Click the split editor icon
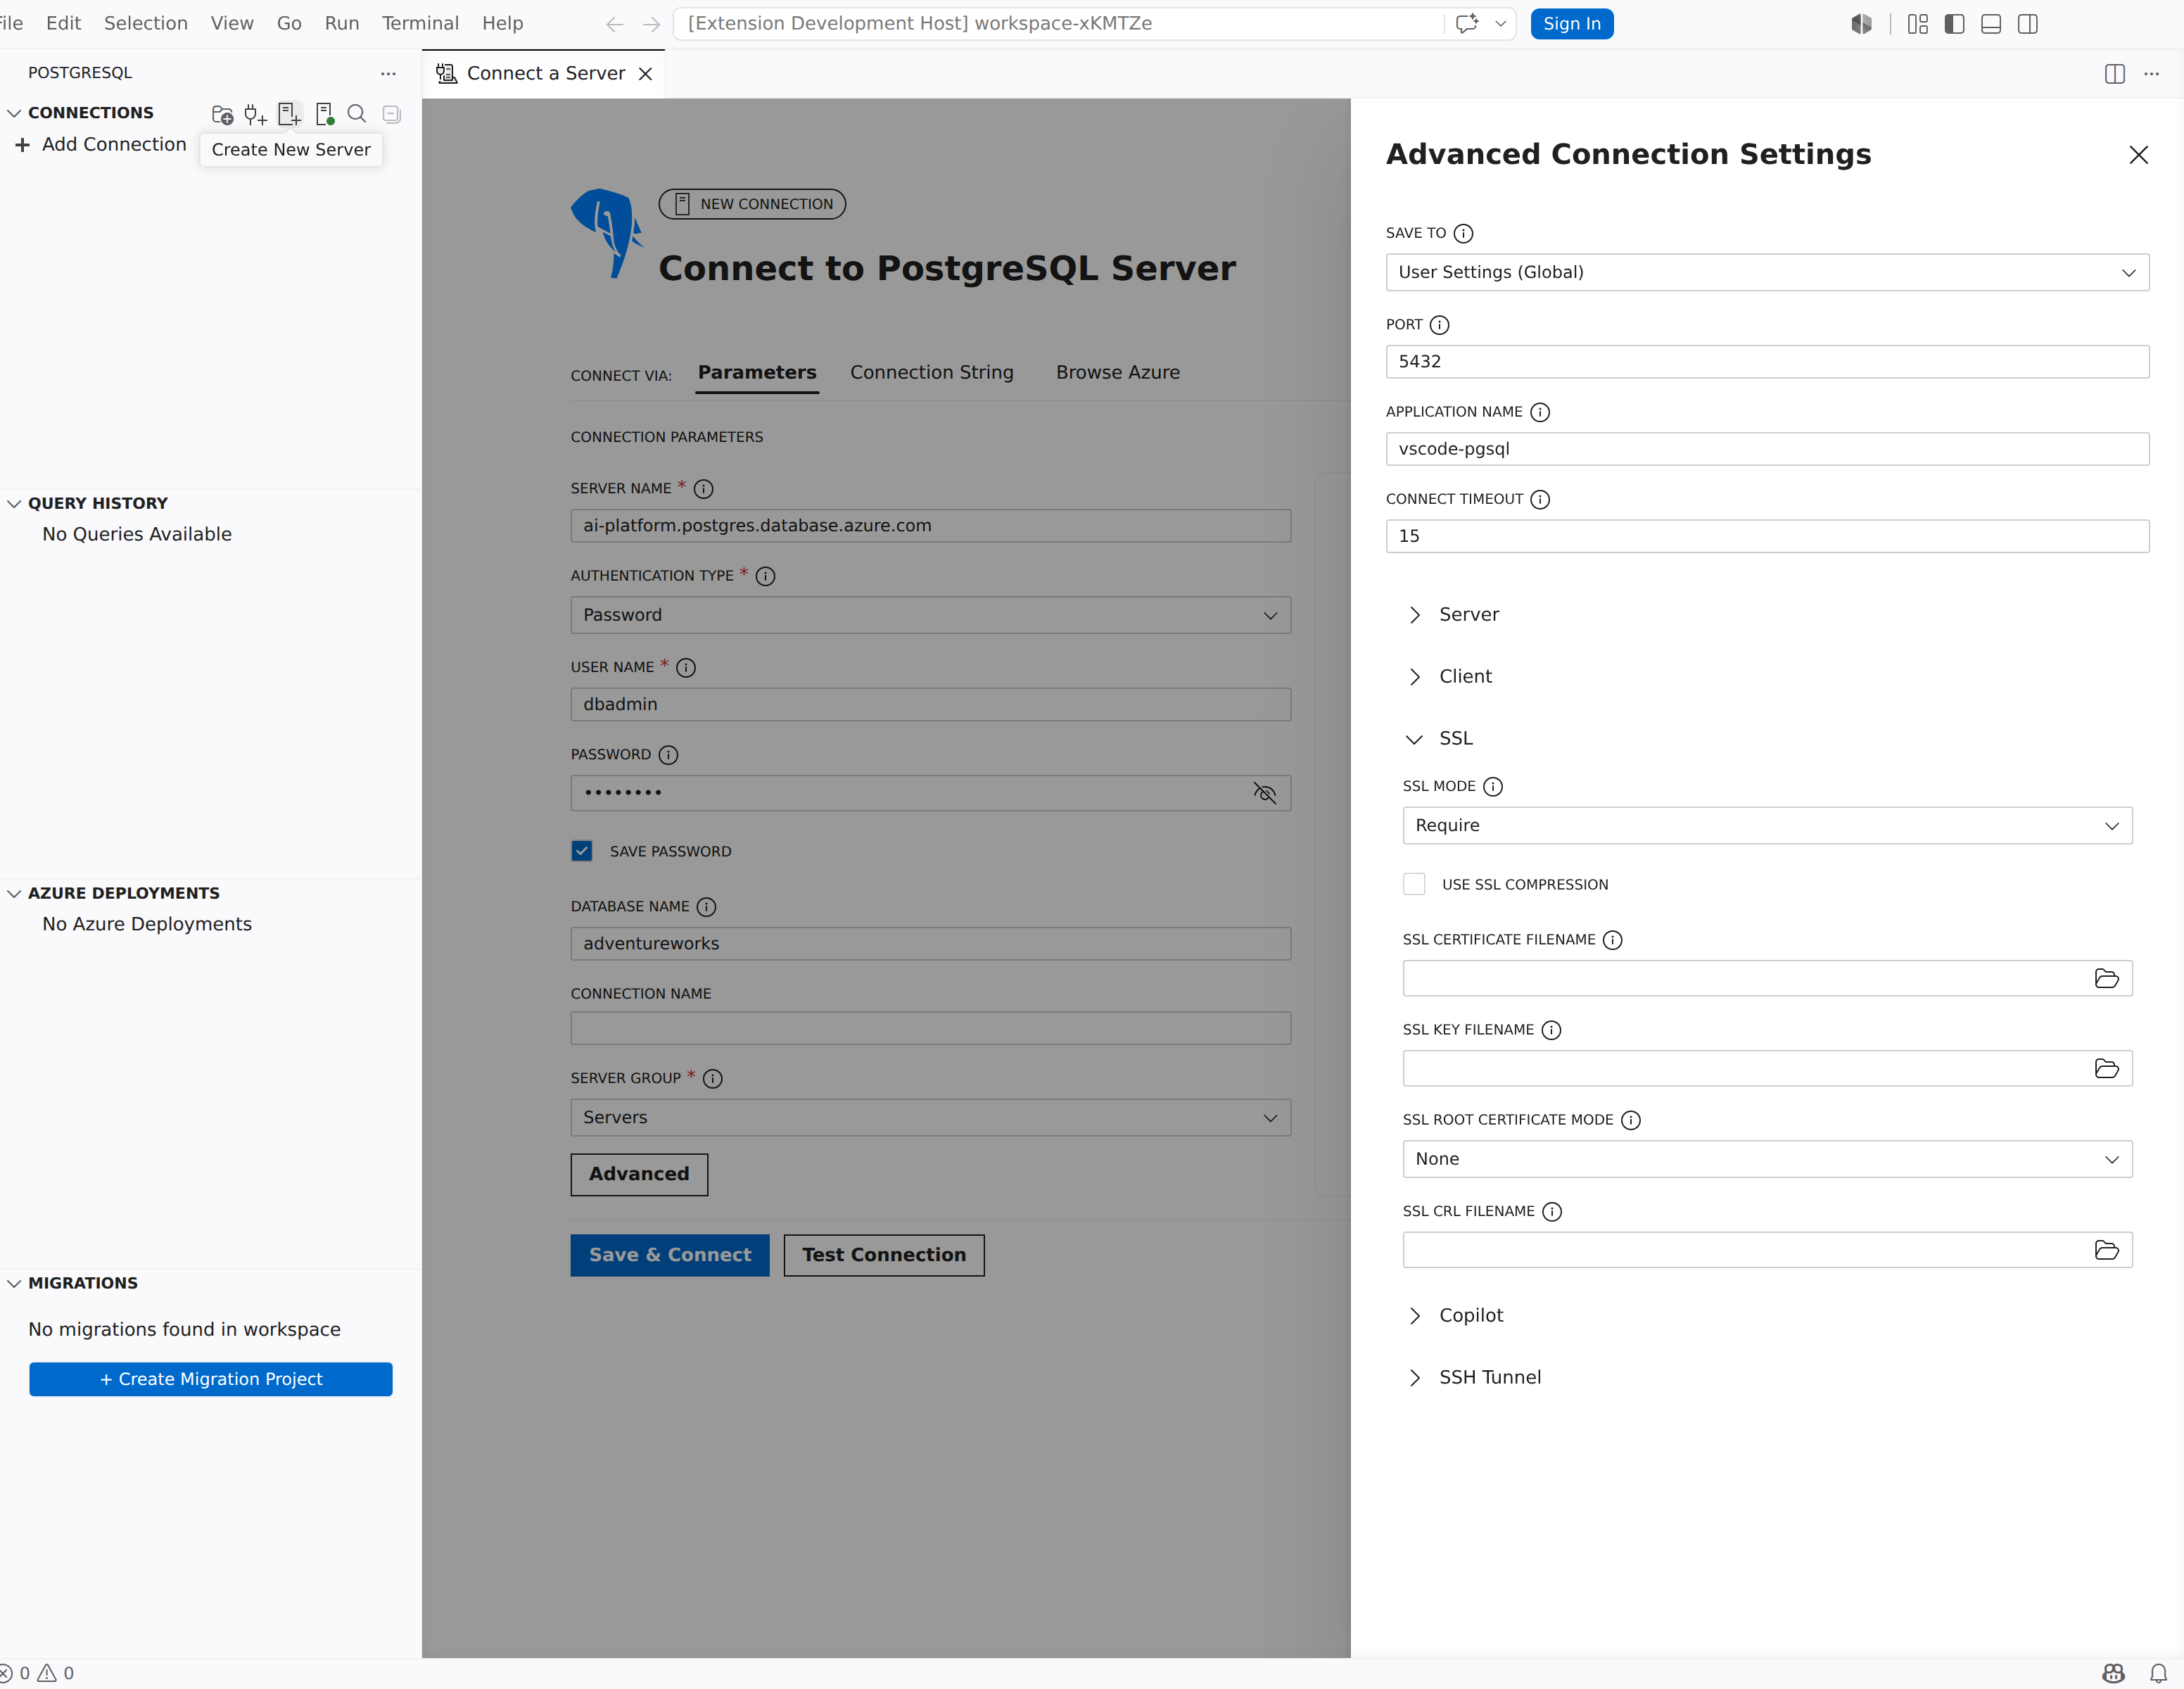The height and width of the screenshot is (1689, 2184). pyautogui.click(x=2115, y=74)
